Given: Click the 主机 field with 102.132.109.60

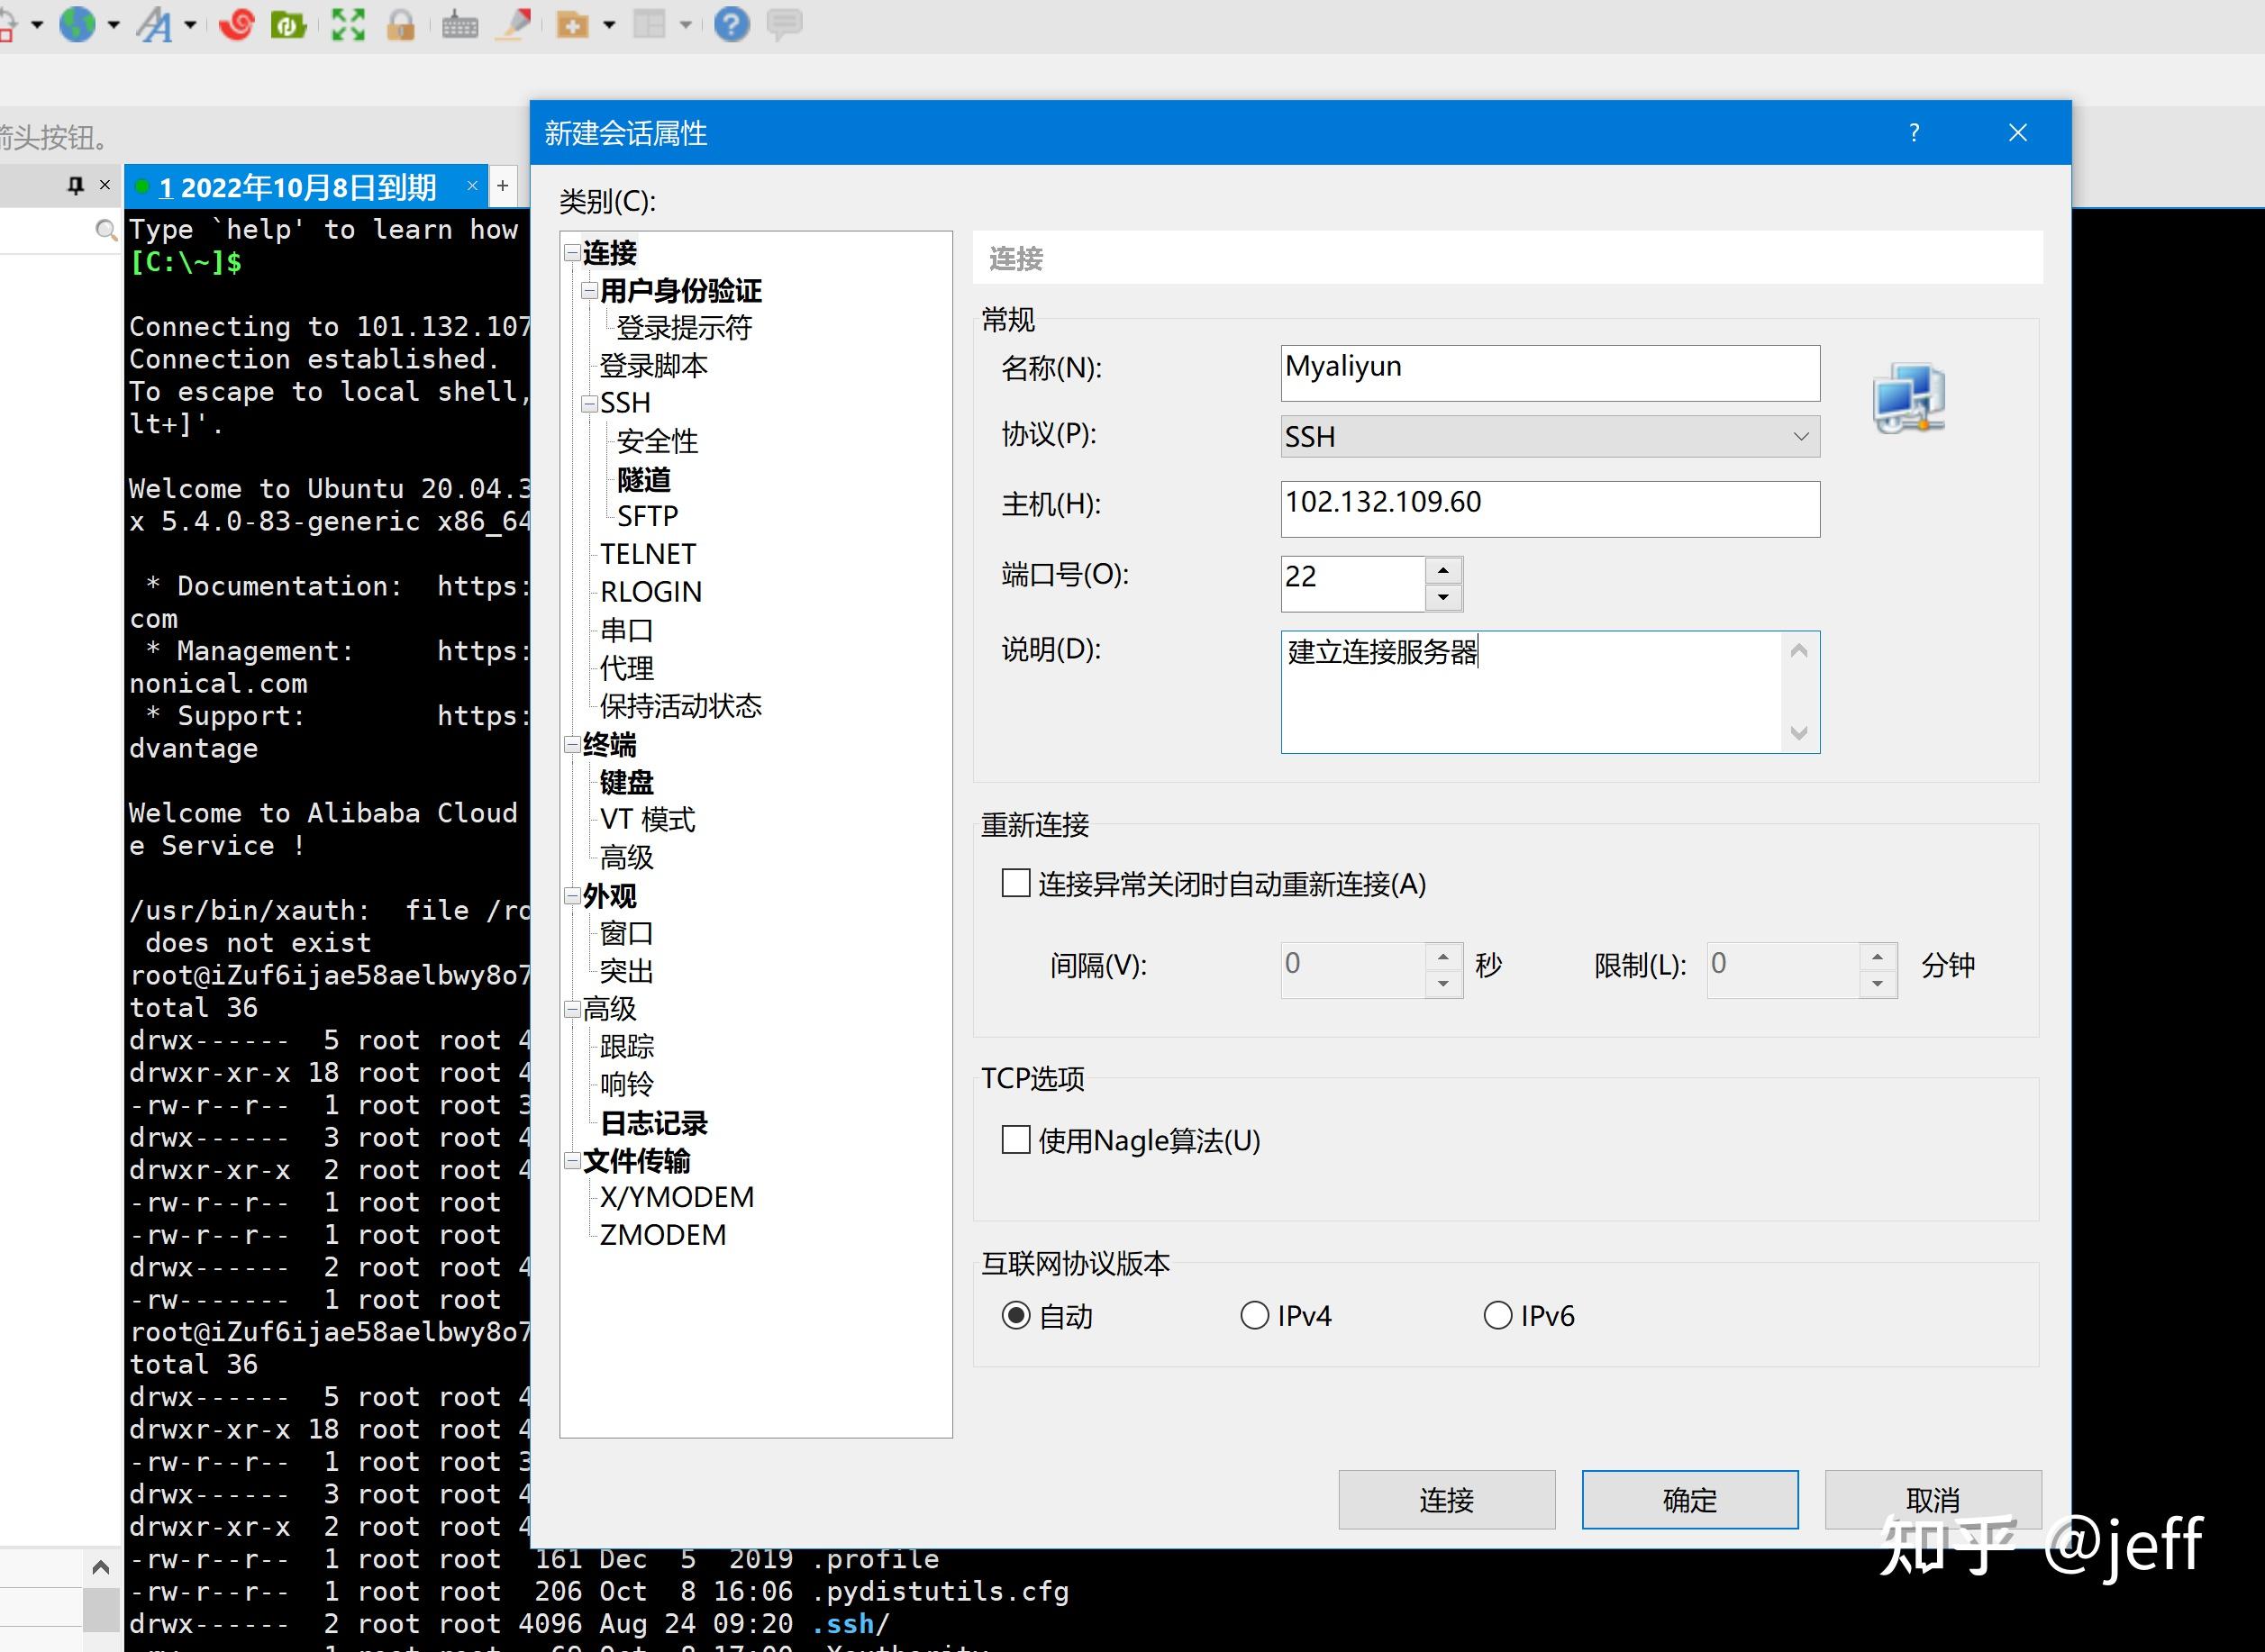Looking at the screenshot, I should click(x=1550, y=509).
